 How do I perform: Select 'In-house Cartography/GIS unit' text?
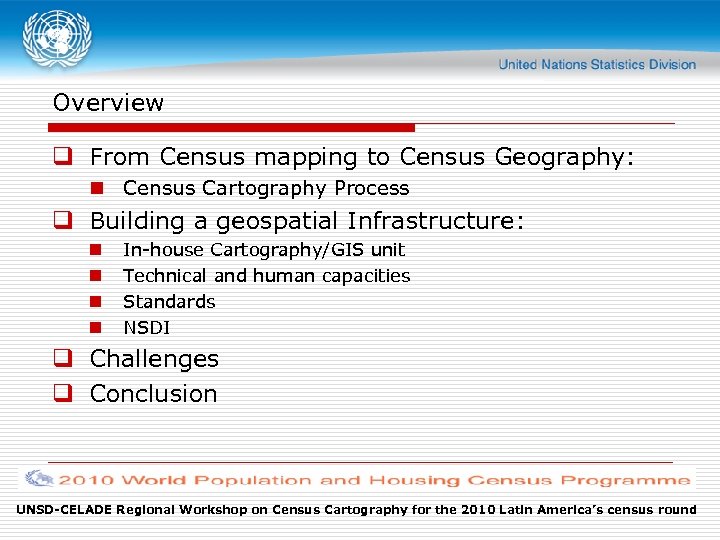pyautogui.click(x=264, y=250)
